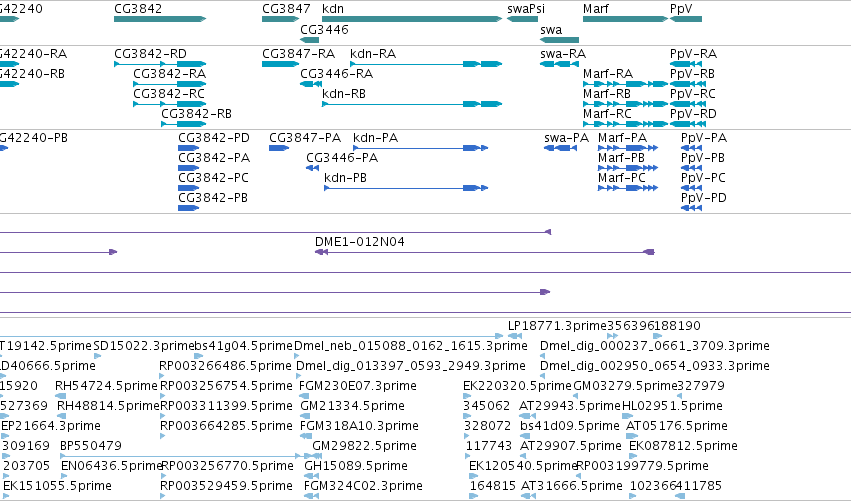851x501 pixels.
Task: Select the Marf gene label
Action: click(595, 9)
